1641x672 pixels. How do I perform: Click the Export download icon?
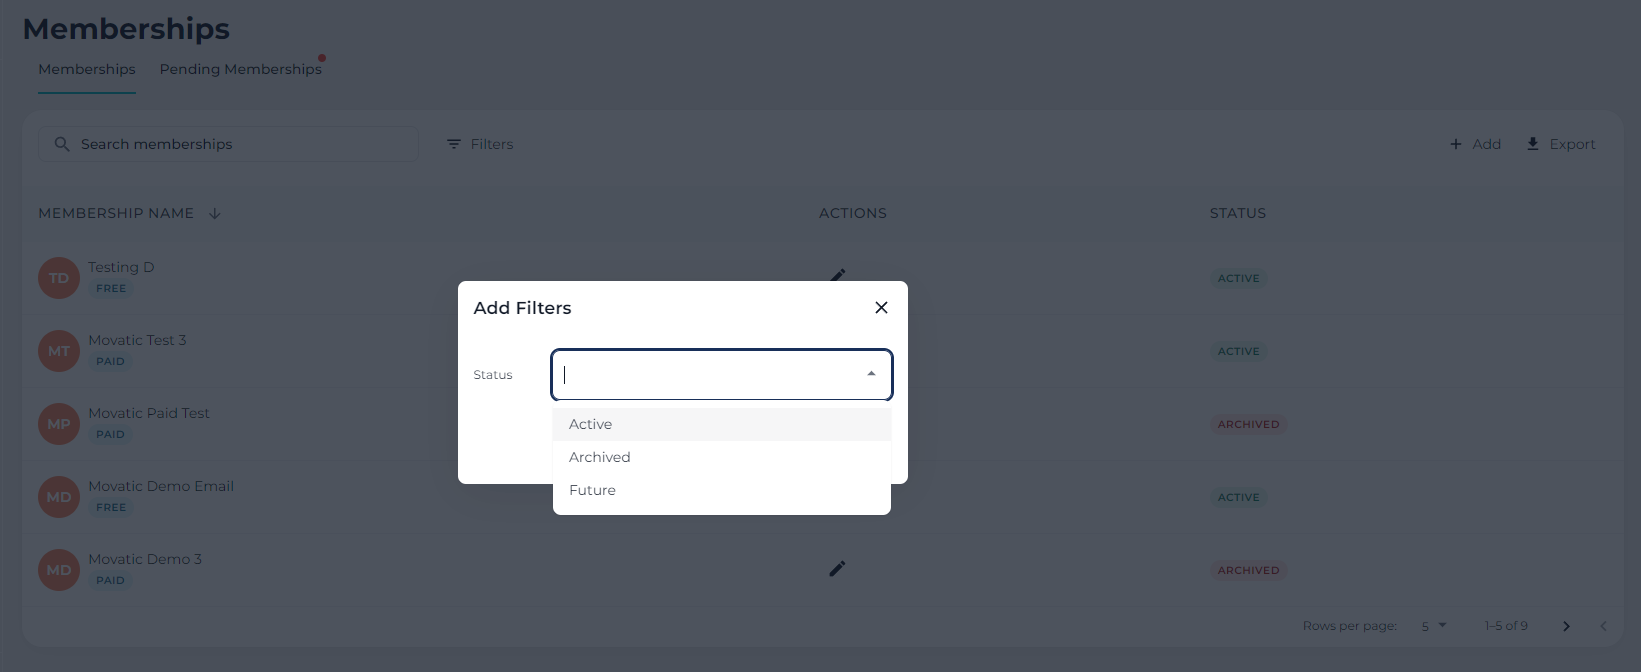pos(1533,144)
